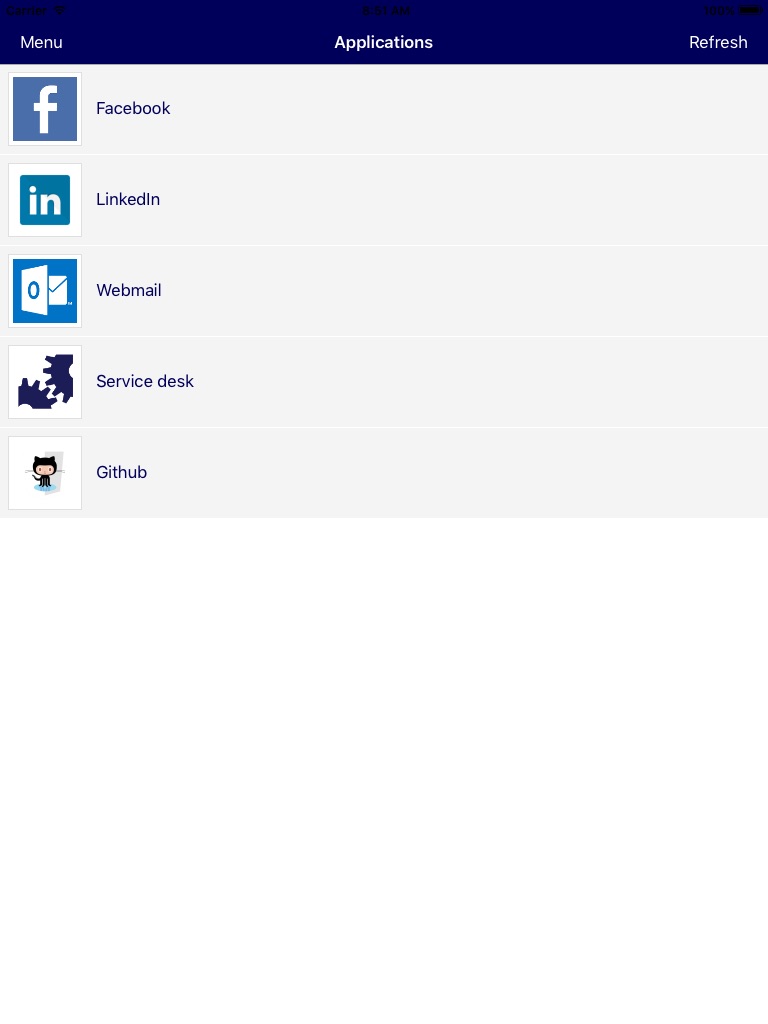The height and width of the screenshot is (1024, 768).
Task: Click the Carrier text in status bar
Action: (26, 10)
